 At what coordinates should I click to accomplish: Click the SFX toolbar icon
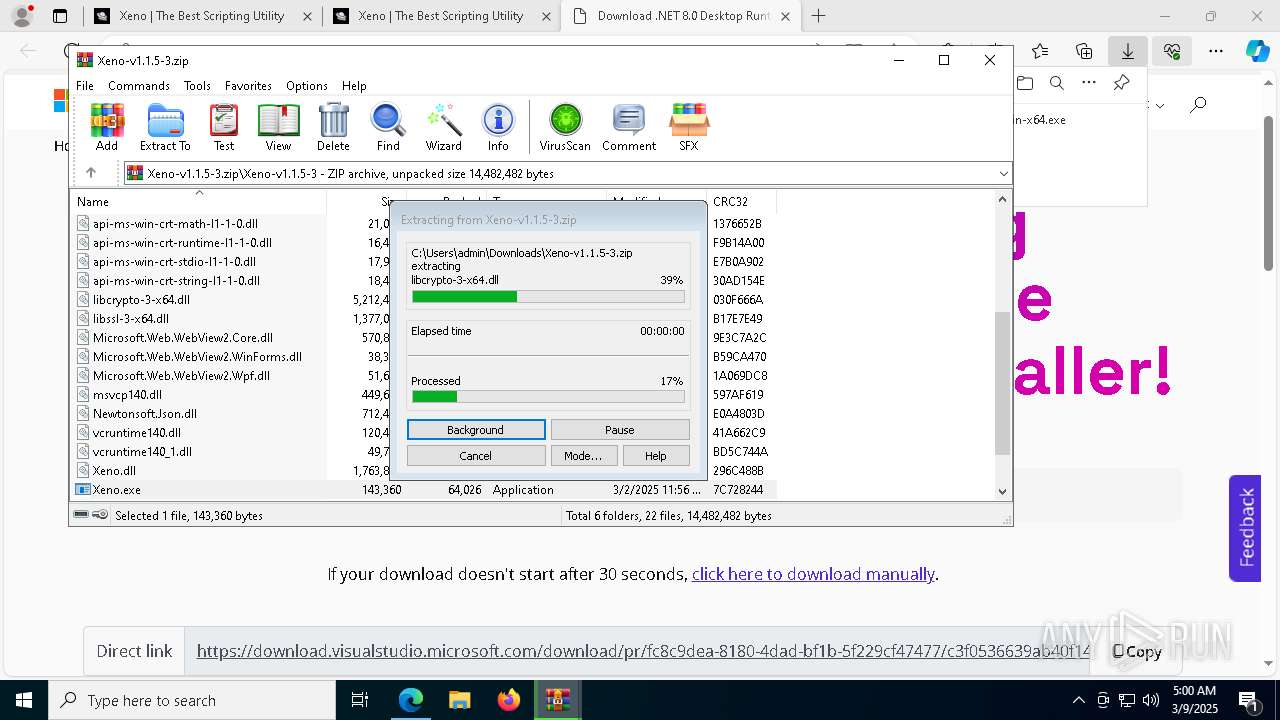coord(689,127)
